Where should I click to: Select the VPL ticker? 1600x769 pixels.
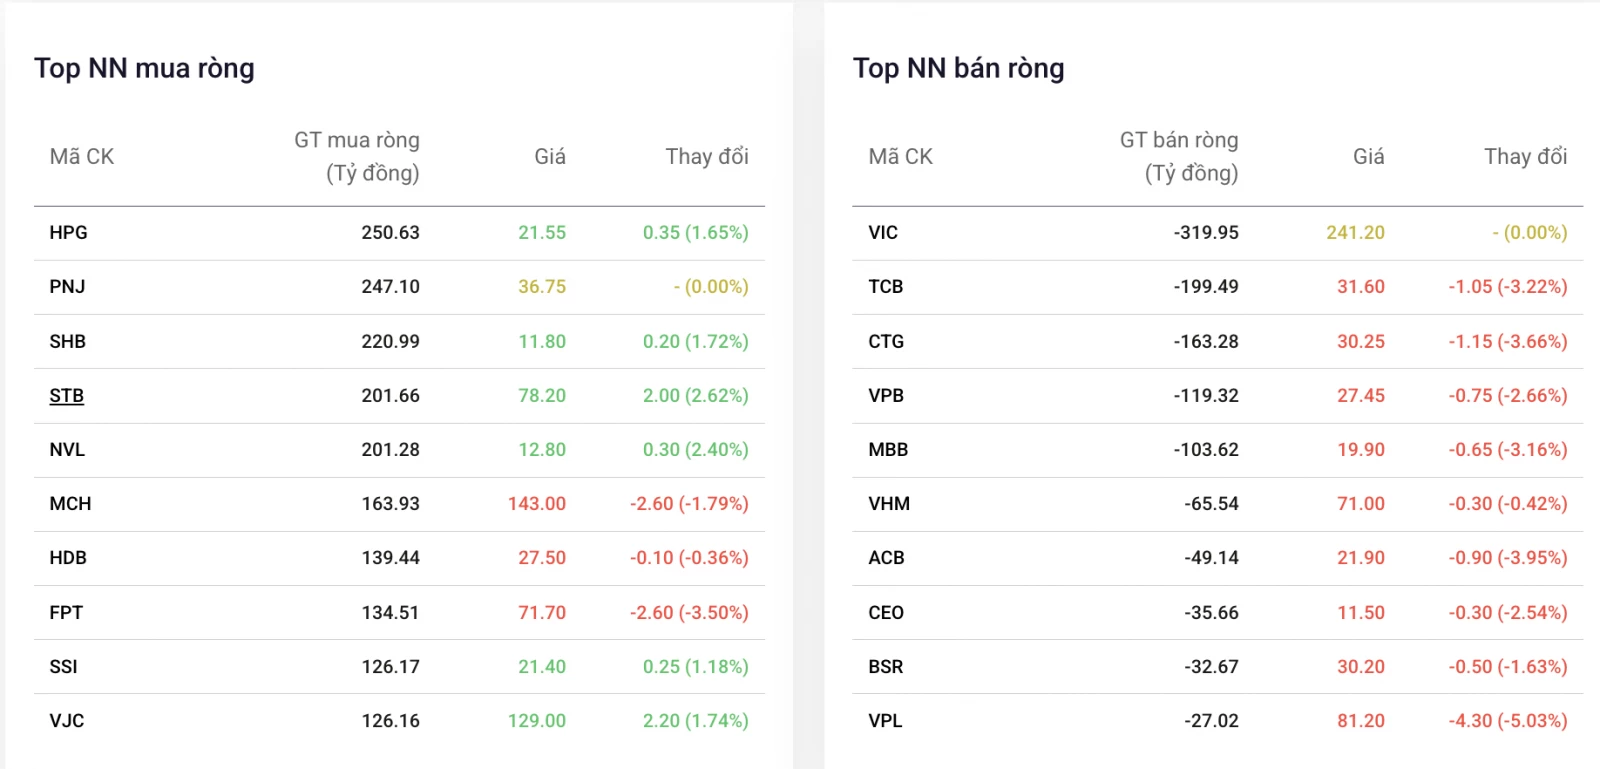[885, 721]
